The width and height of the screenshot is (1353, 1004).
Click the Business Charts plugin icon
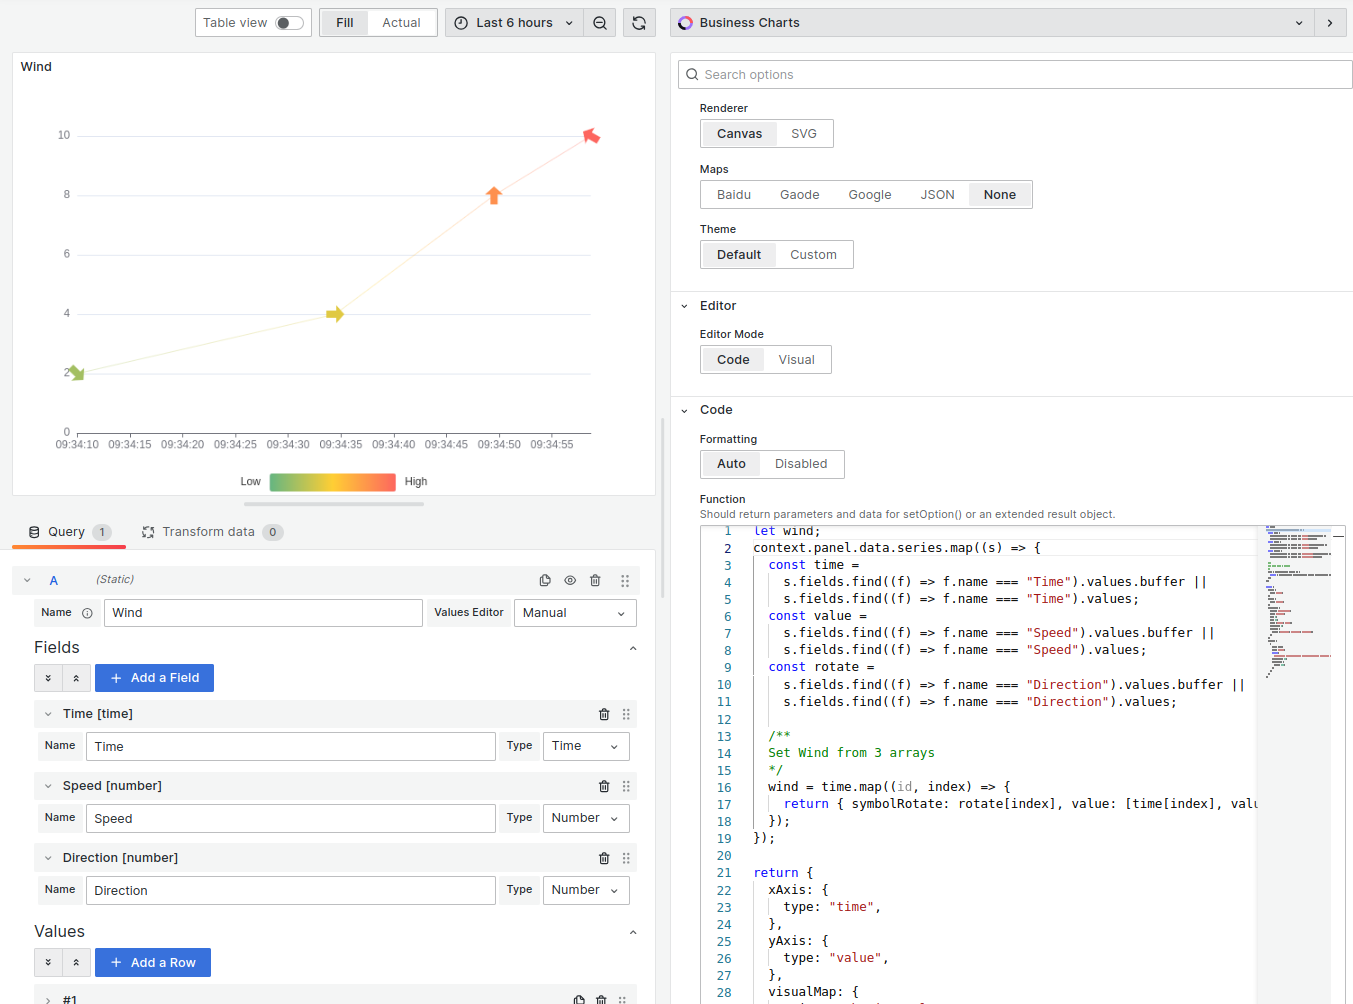click(x=685, y=21)
